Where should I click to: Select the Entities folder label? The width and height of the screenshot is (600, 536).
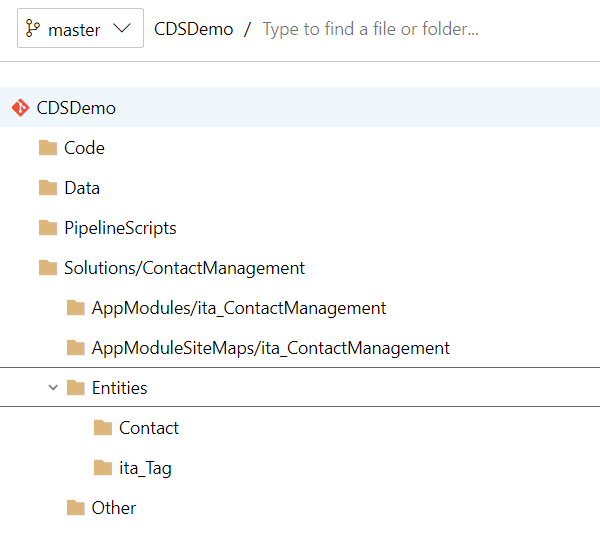click(119, 388)
